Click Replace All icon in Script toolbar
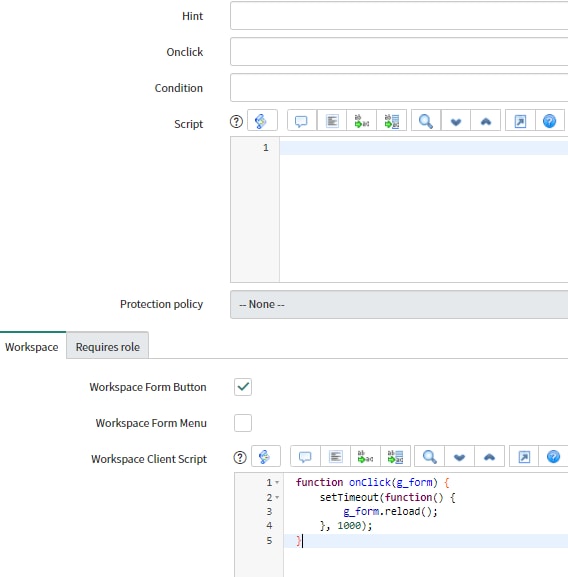 coord(392,121)
